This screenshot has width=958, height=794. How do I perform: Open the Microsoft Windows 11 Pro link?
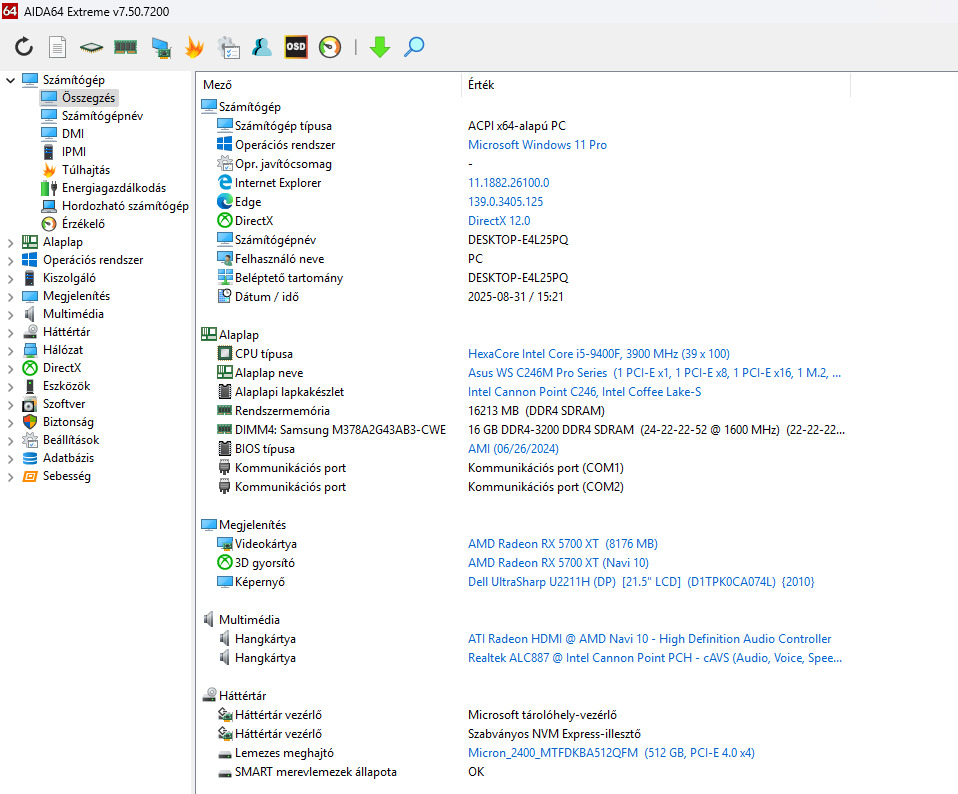(537, 145)
